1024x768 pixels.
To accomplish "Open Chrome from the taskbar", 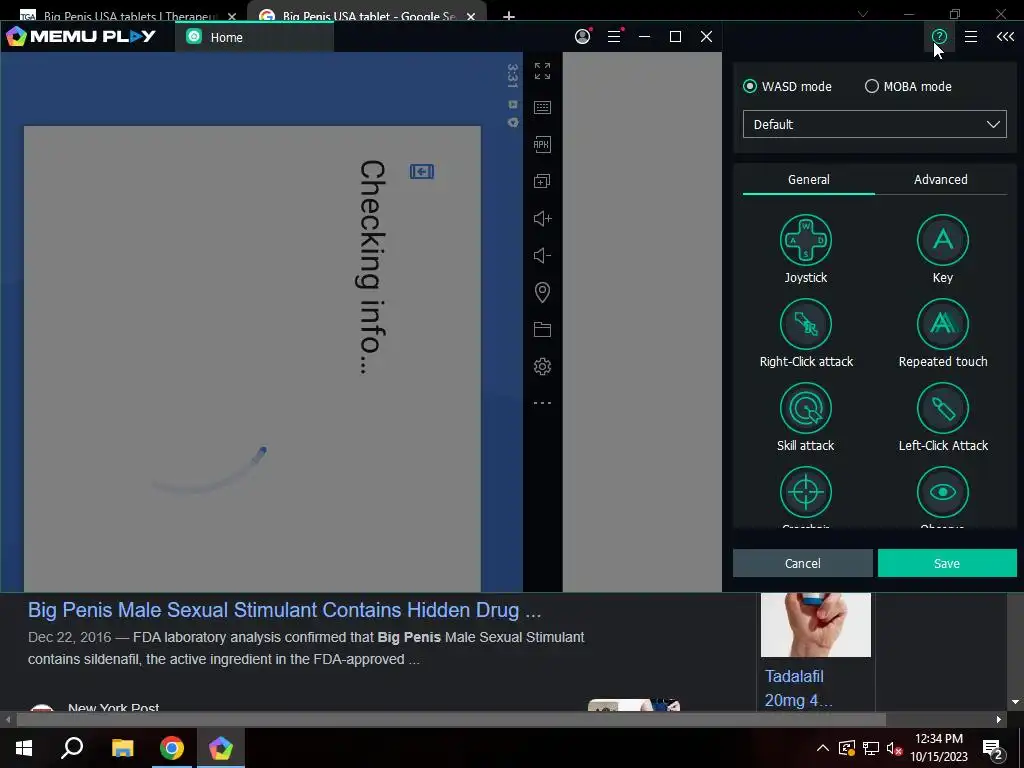I will 172,748.
